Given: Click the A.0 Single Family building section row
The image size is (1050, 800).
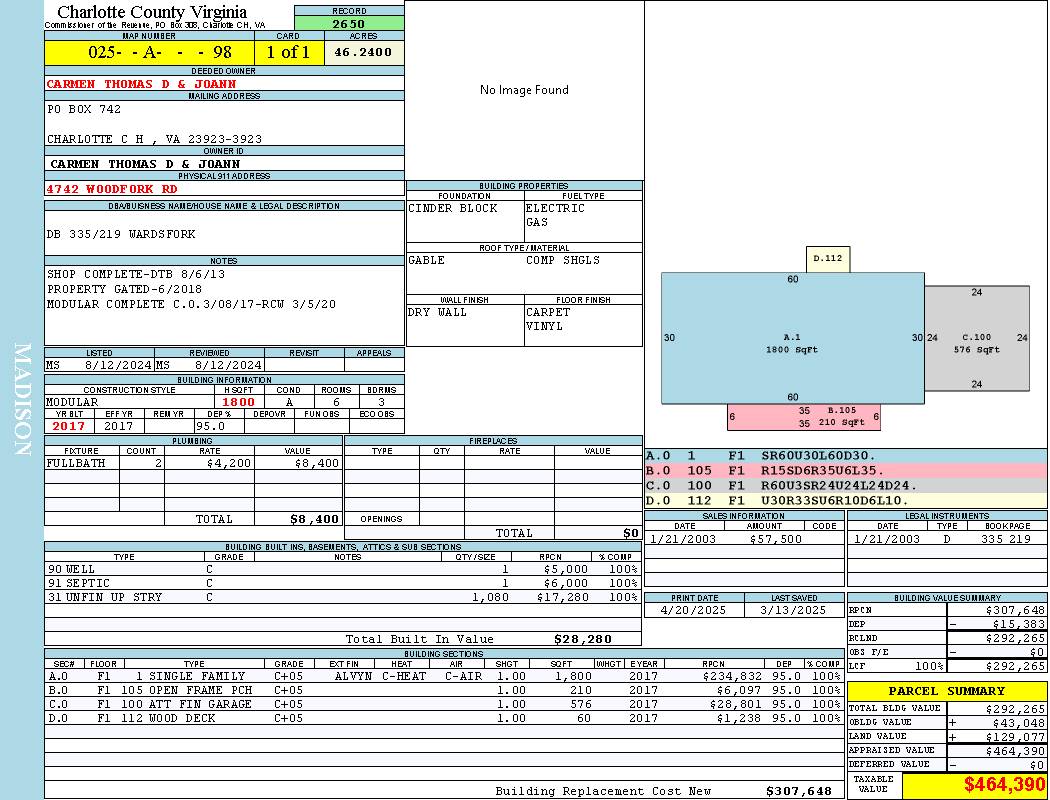Looking at the screenshot, I should 444,676.
